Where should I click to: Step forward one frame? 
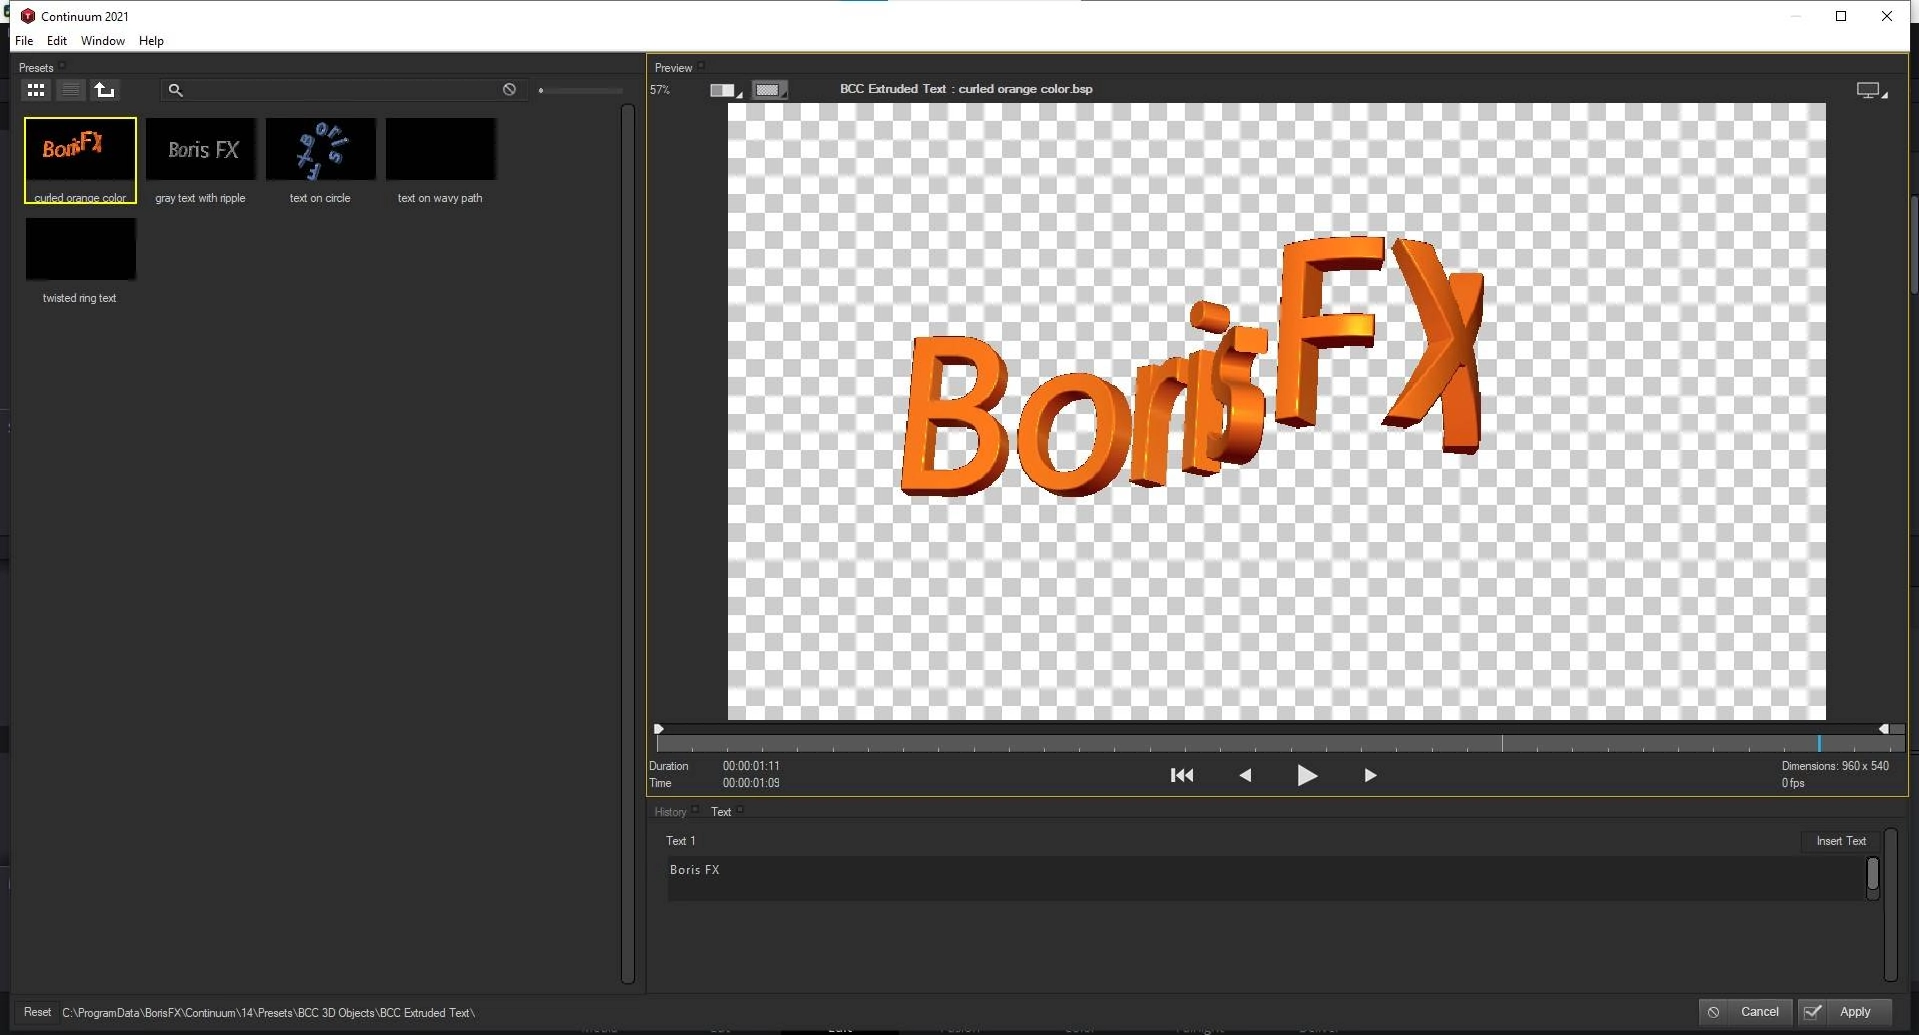point(1370,775)
